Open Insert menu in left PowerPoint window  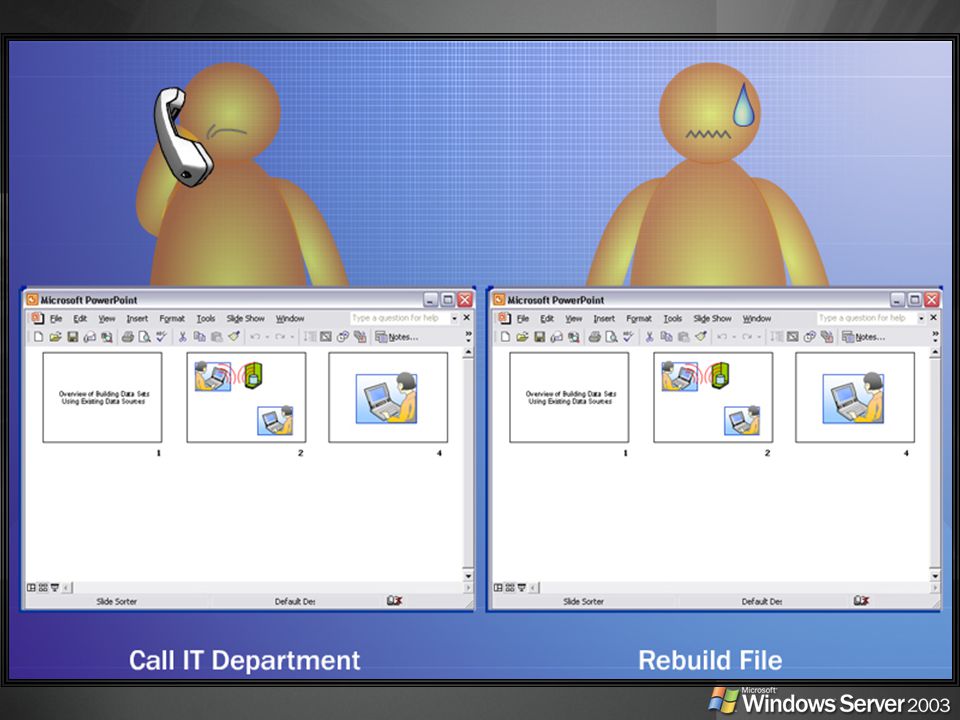tap(137, 318)
